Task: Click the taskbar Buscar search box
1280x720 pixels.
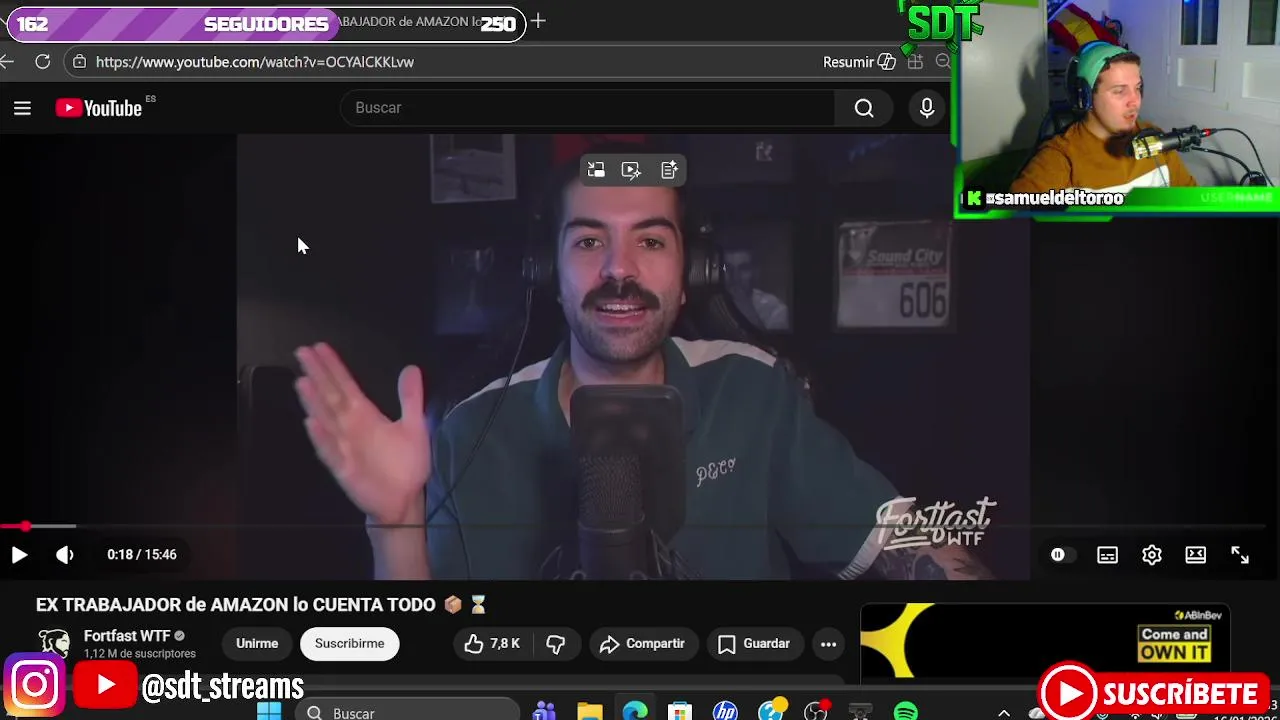Action: [x=408, y=712]
